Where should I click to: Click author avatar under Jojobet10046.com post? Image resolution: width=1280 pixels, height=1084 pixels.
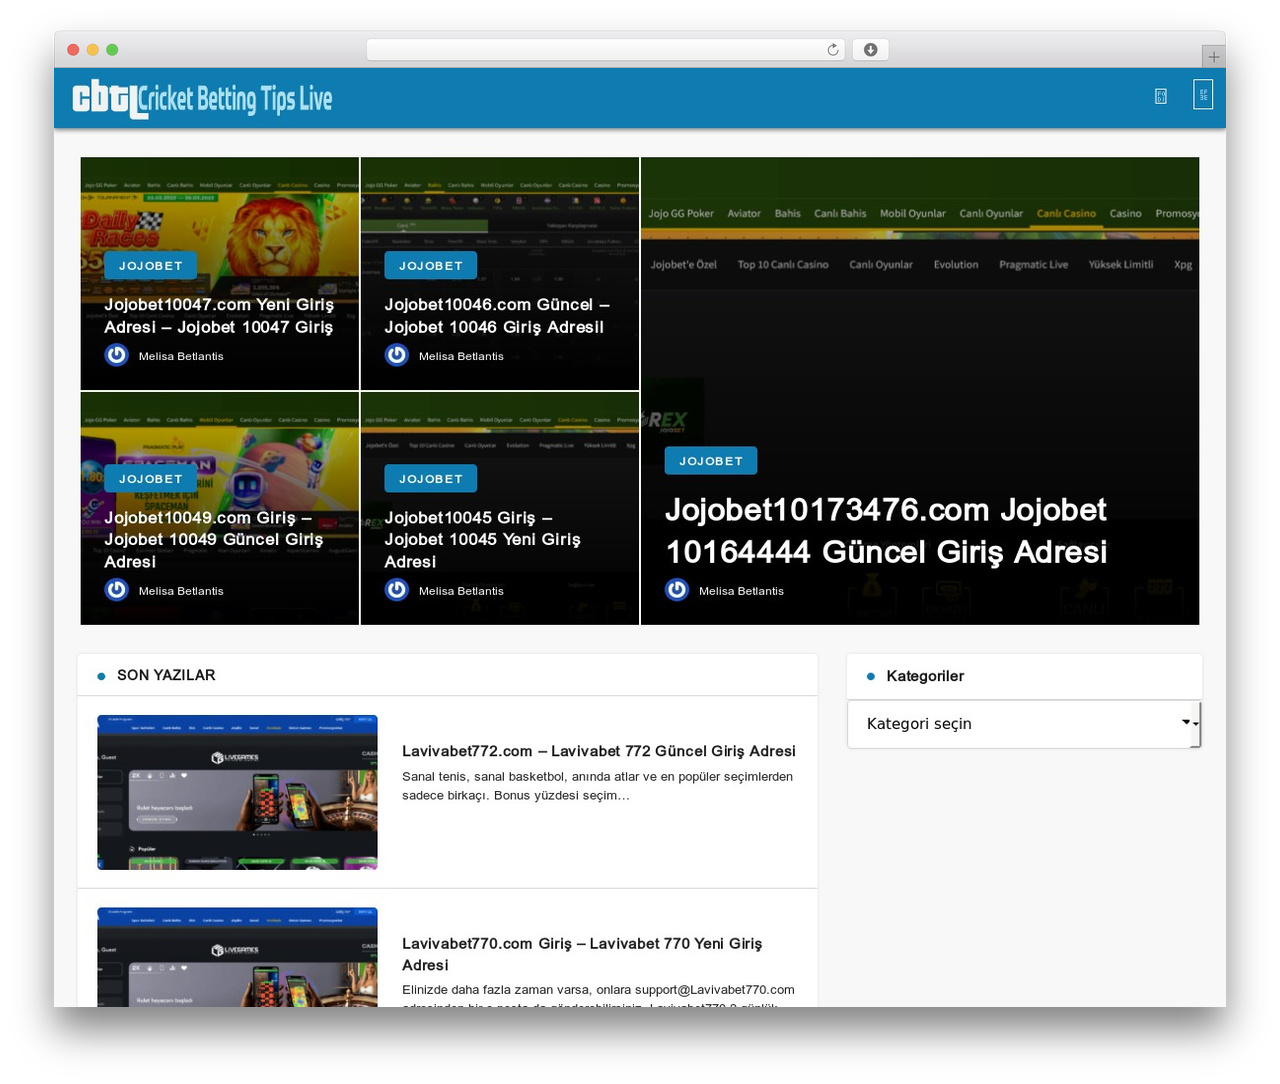pyautogui.click(x=397, y=355)
